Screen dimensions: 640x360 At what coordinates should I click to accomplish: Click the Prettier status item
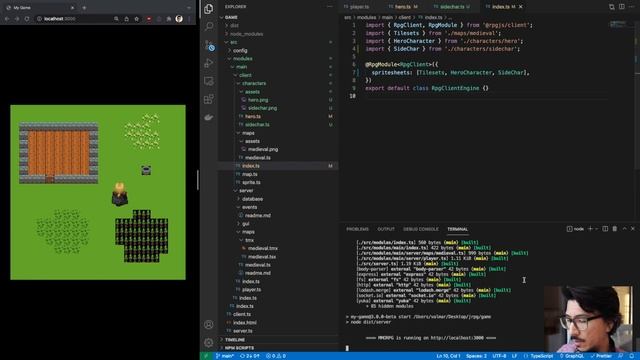point(601,356)
